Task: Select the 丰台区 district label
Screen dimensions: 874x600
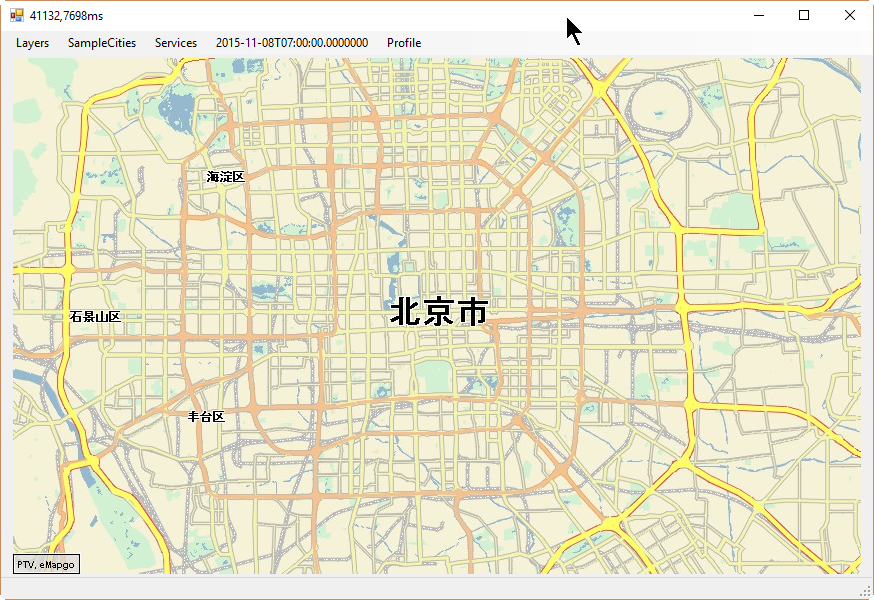Action: tap(206, 417)
